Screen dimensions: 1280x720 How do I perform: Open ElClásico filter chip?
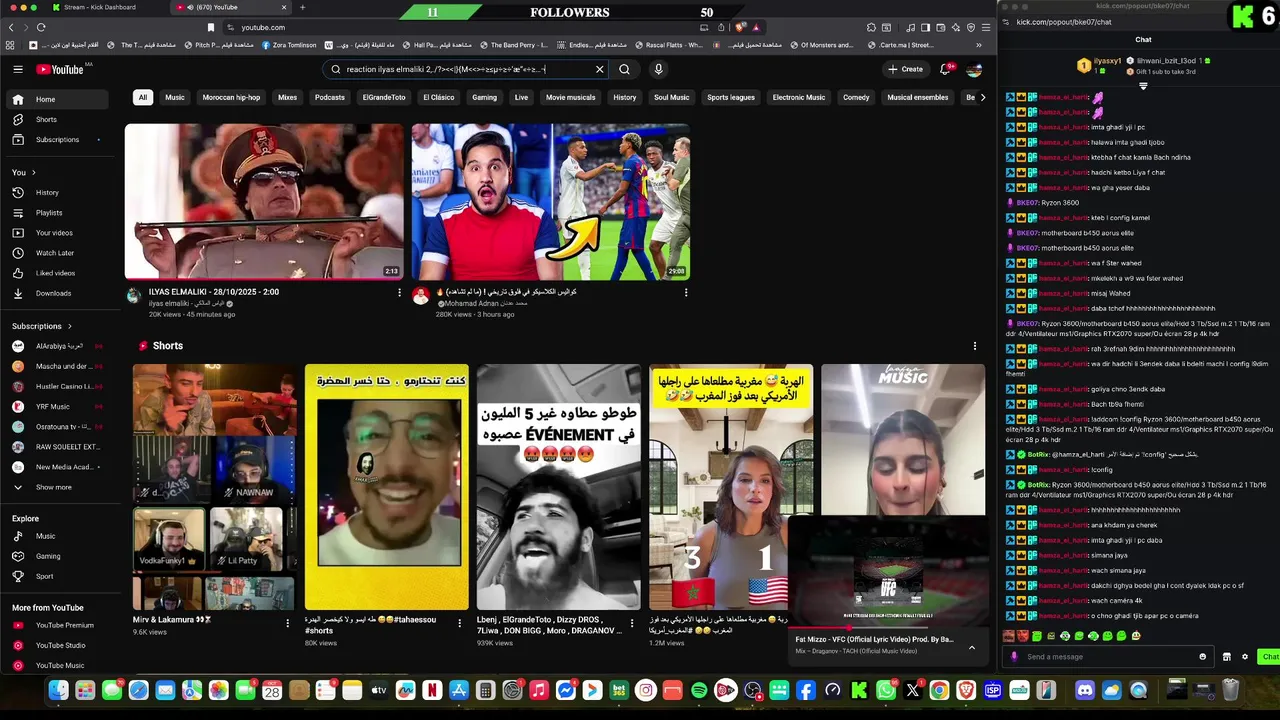(439, 97)
